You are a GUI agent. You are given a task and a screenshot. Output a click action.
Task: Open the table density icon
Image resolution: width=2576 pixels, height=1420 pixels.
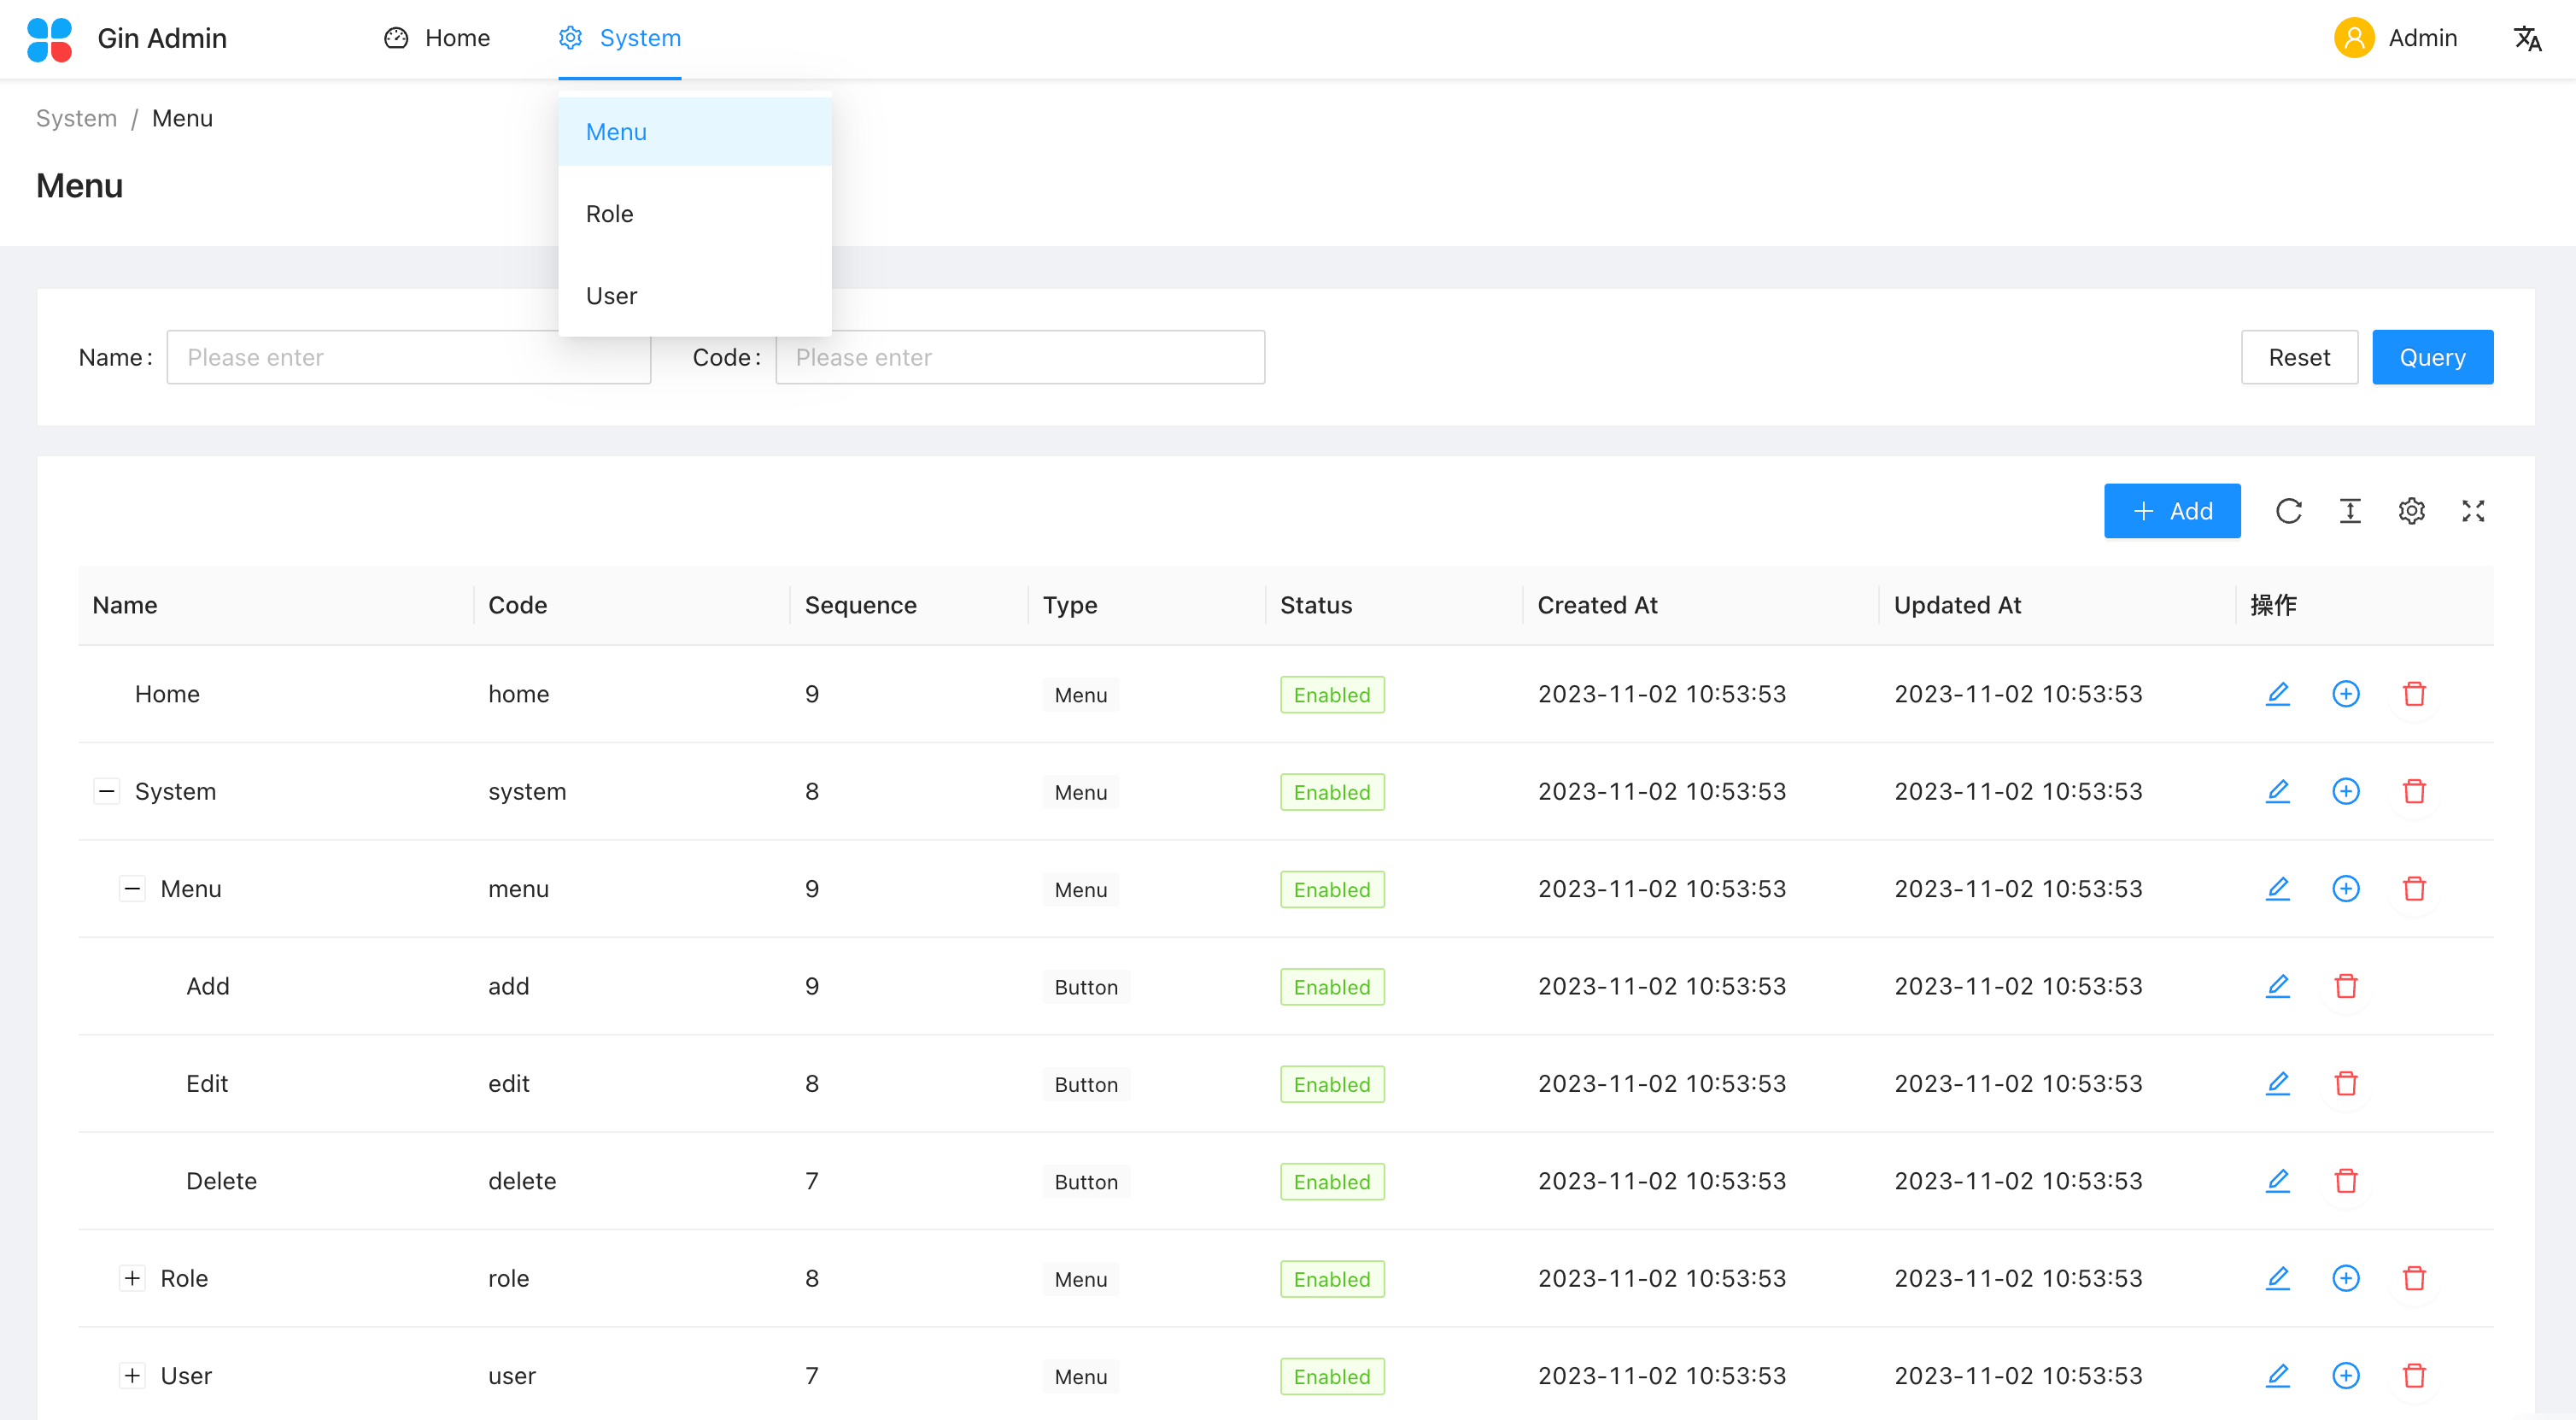tap(2350, 511)
